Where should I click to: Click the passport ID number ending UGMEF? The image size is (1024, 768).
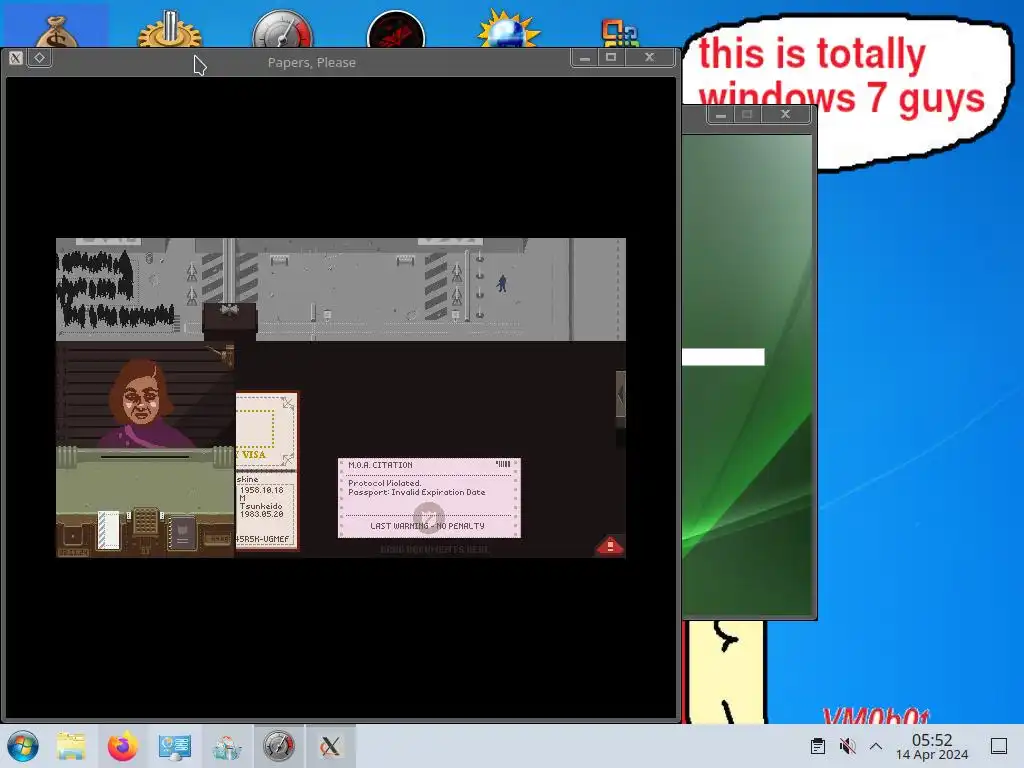[262, 539]
